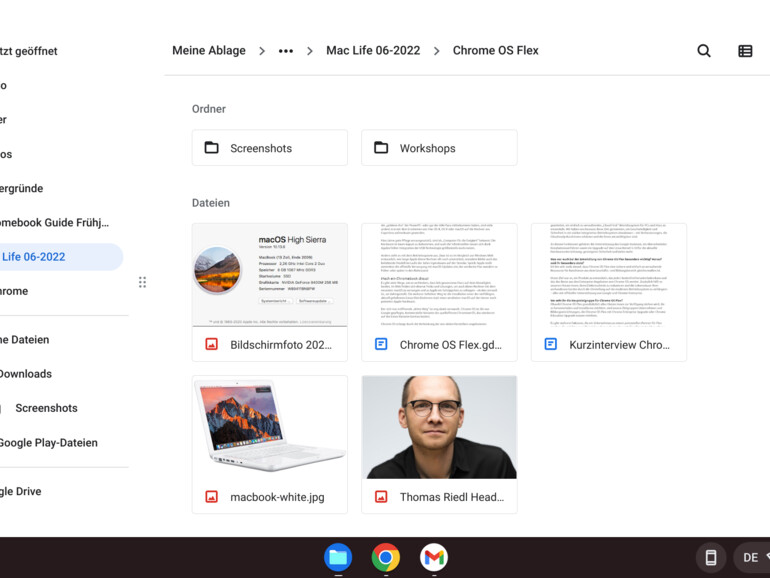Launch Chrome browser from shelf
770x578 pixels.
(385, 557)
